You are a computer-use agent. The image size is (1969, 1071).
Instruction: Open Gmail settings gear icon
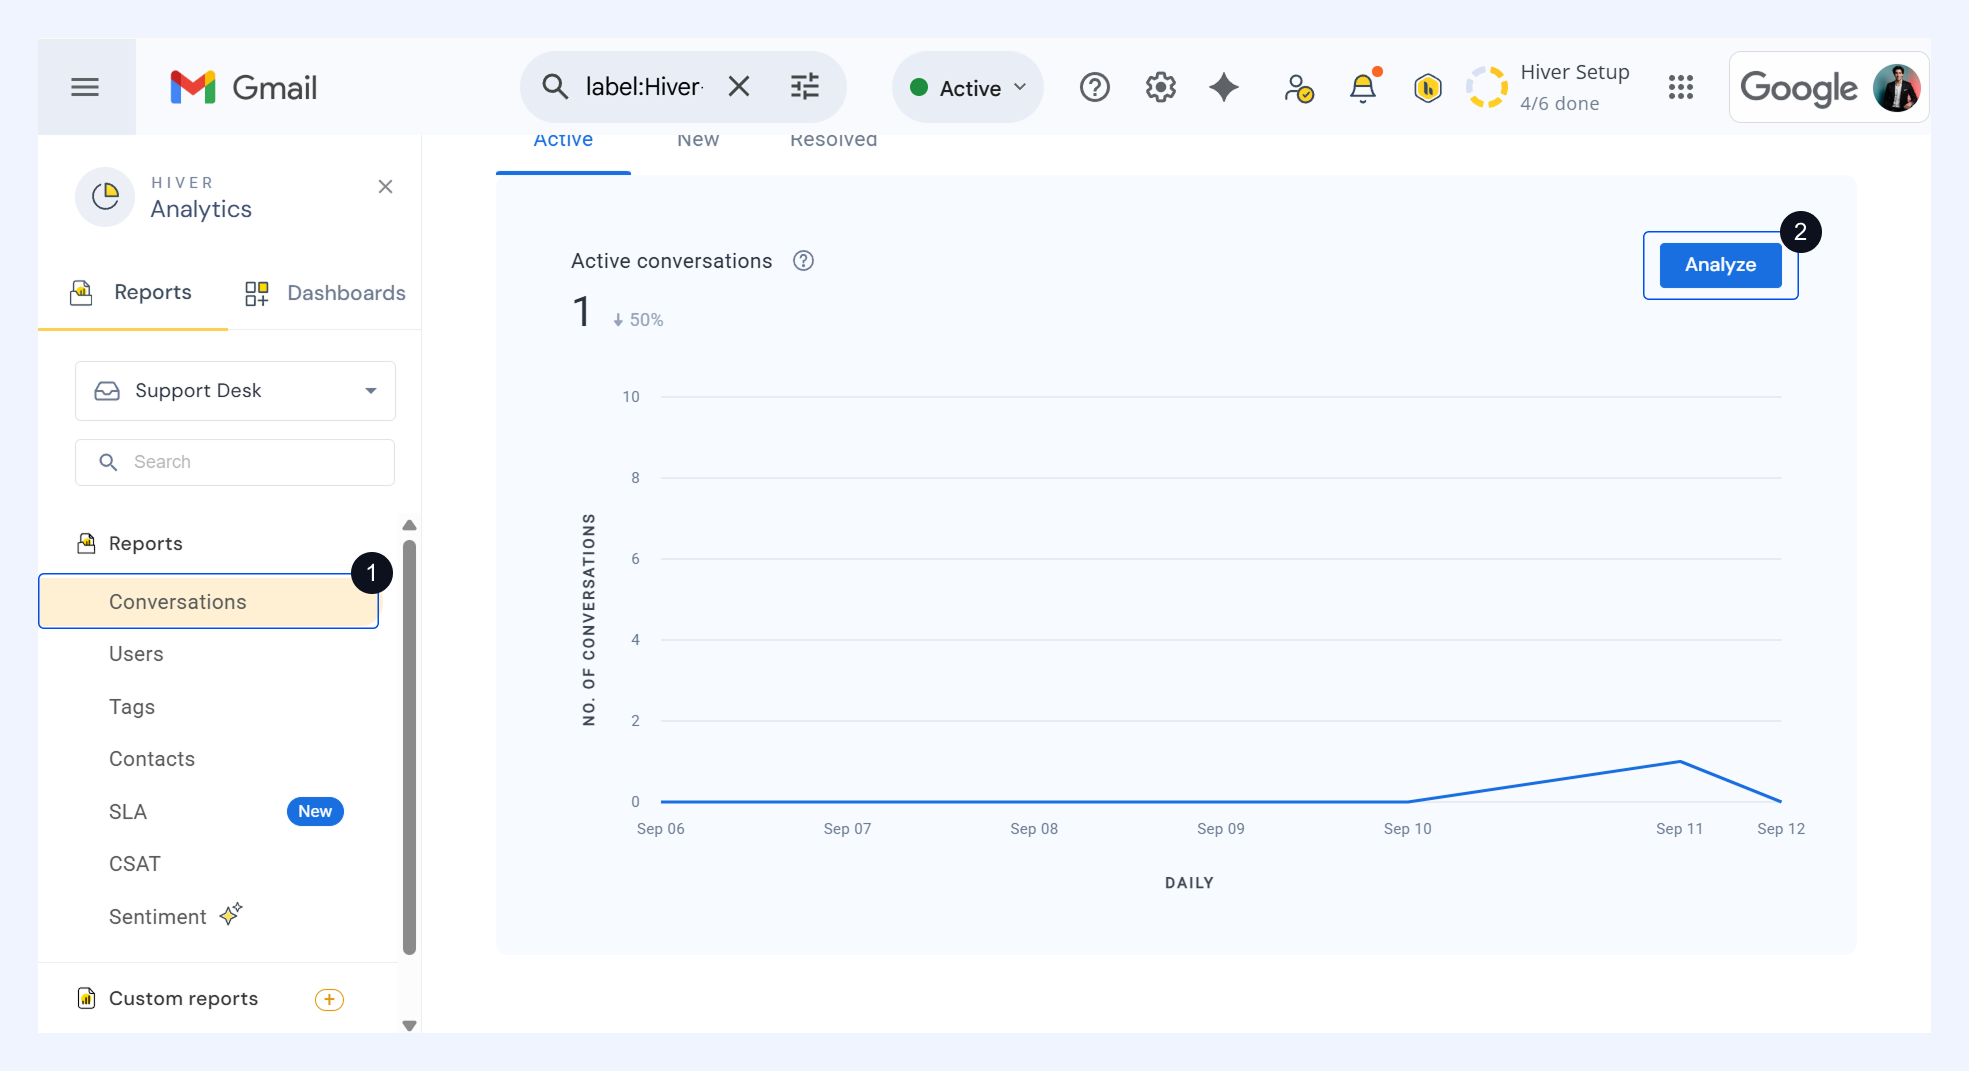[x=1161, y=88]
